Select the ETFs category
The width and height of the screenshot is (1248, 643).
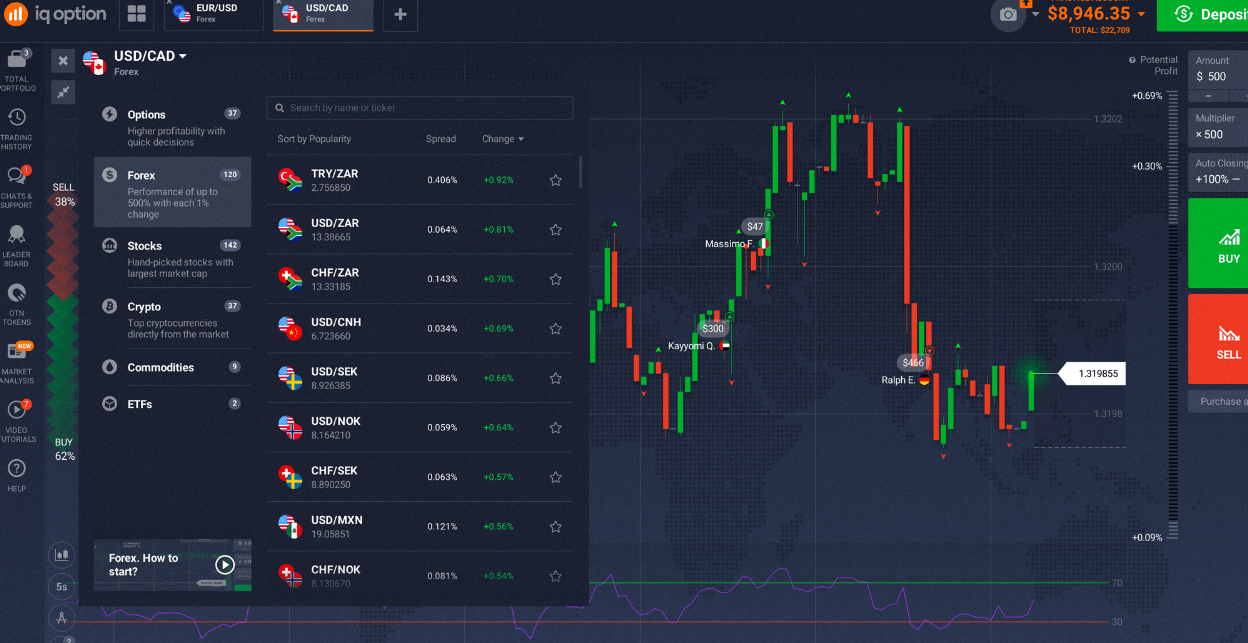click(x=172, y=404)
